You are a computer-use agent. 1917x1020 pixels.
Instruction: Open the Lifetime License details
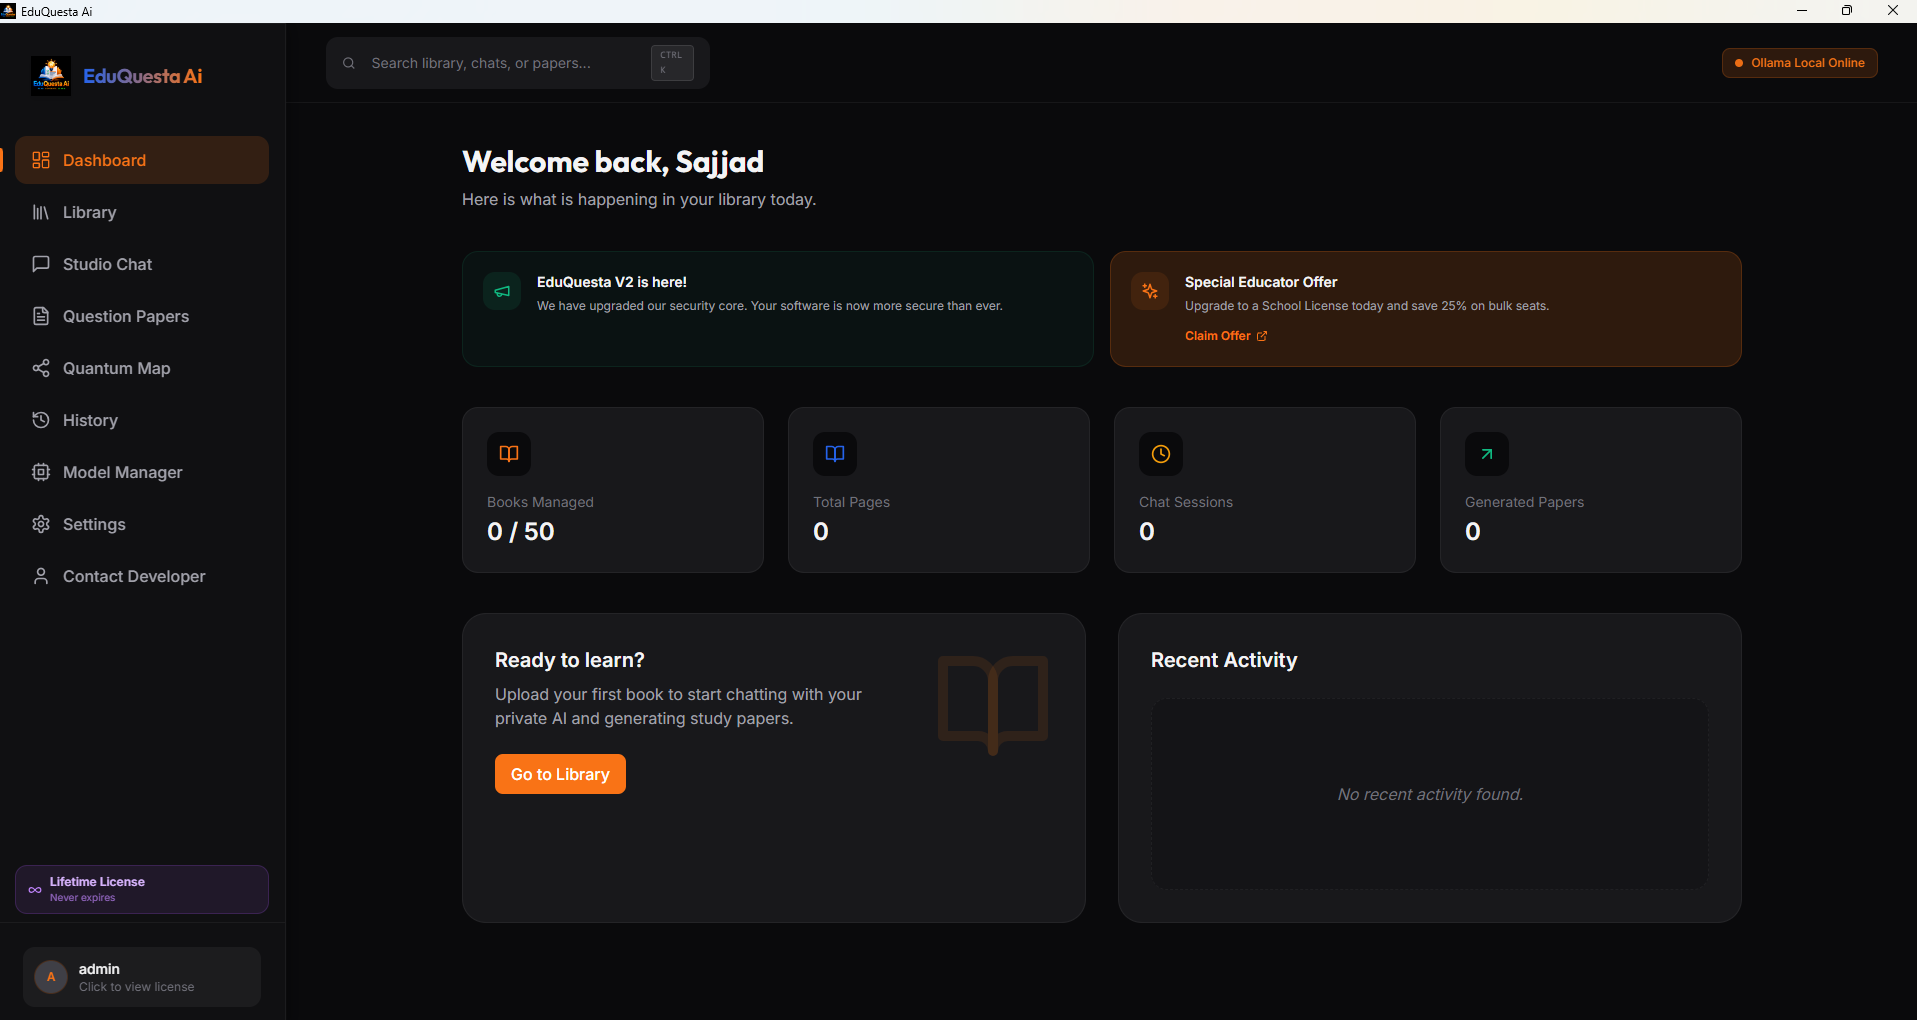(140, 888)
